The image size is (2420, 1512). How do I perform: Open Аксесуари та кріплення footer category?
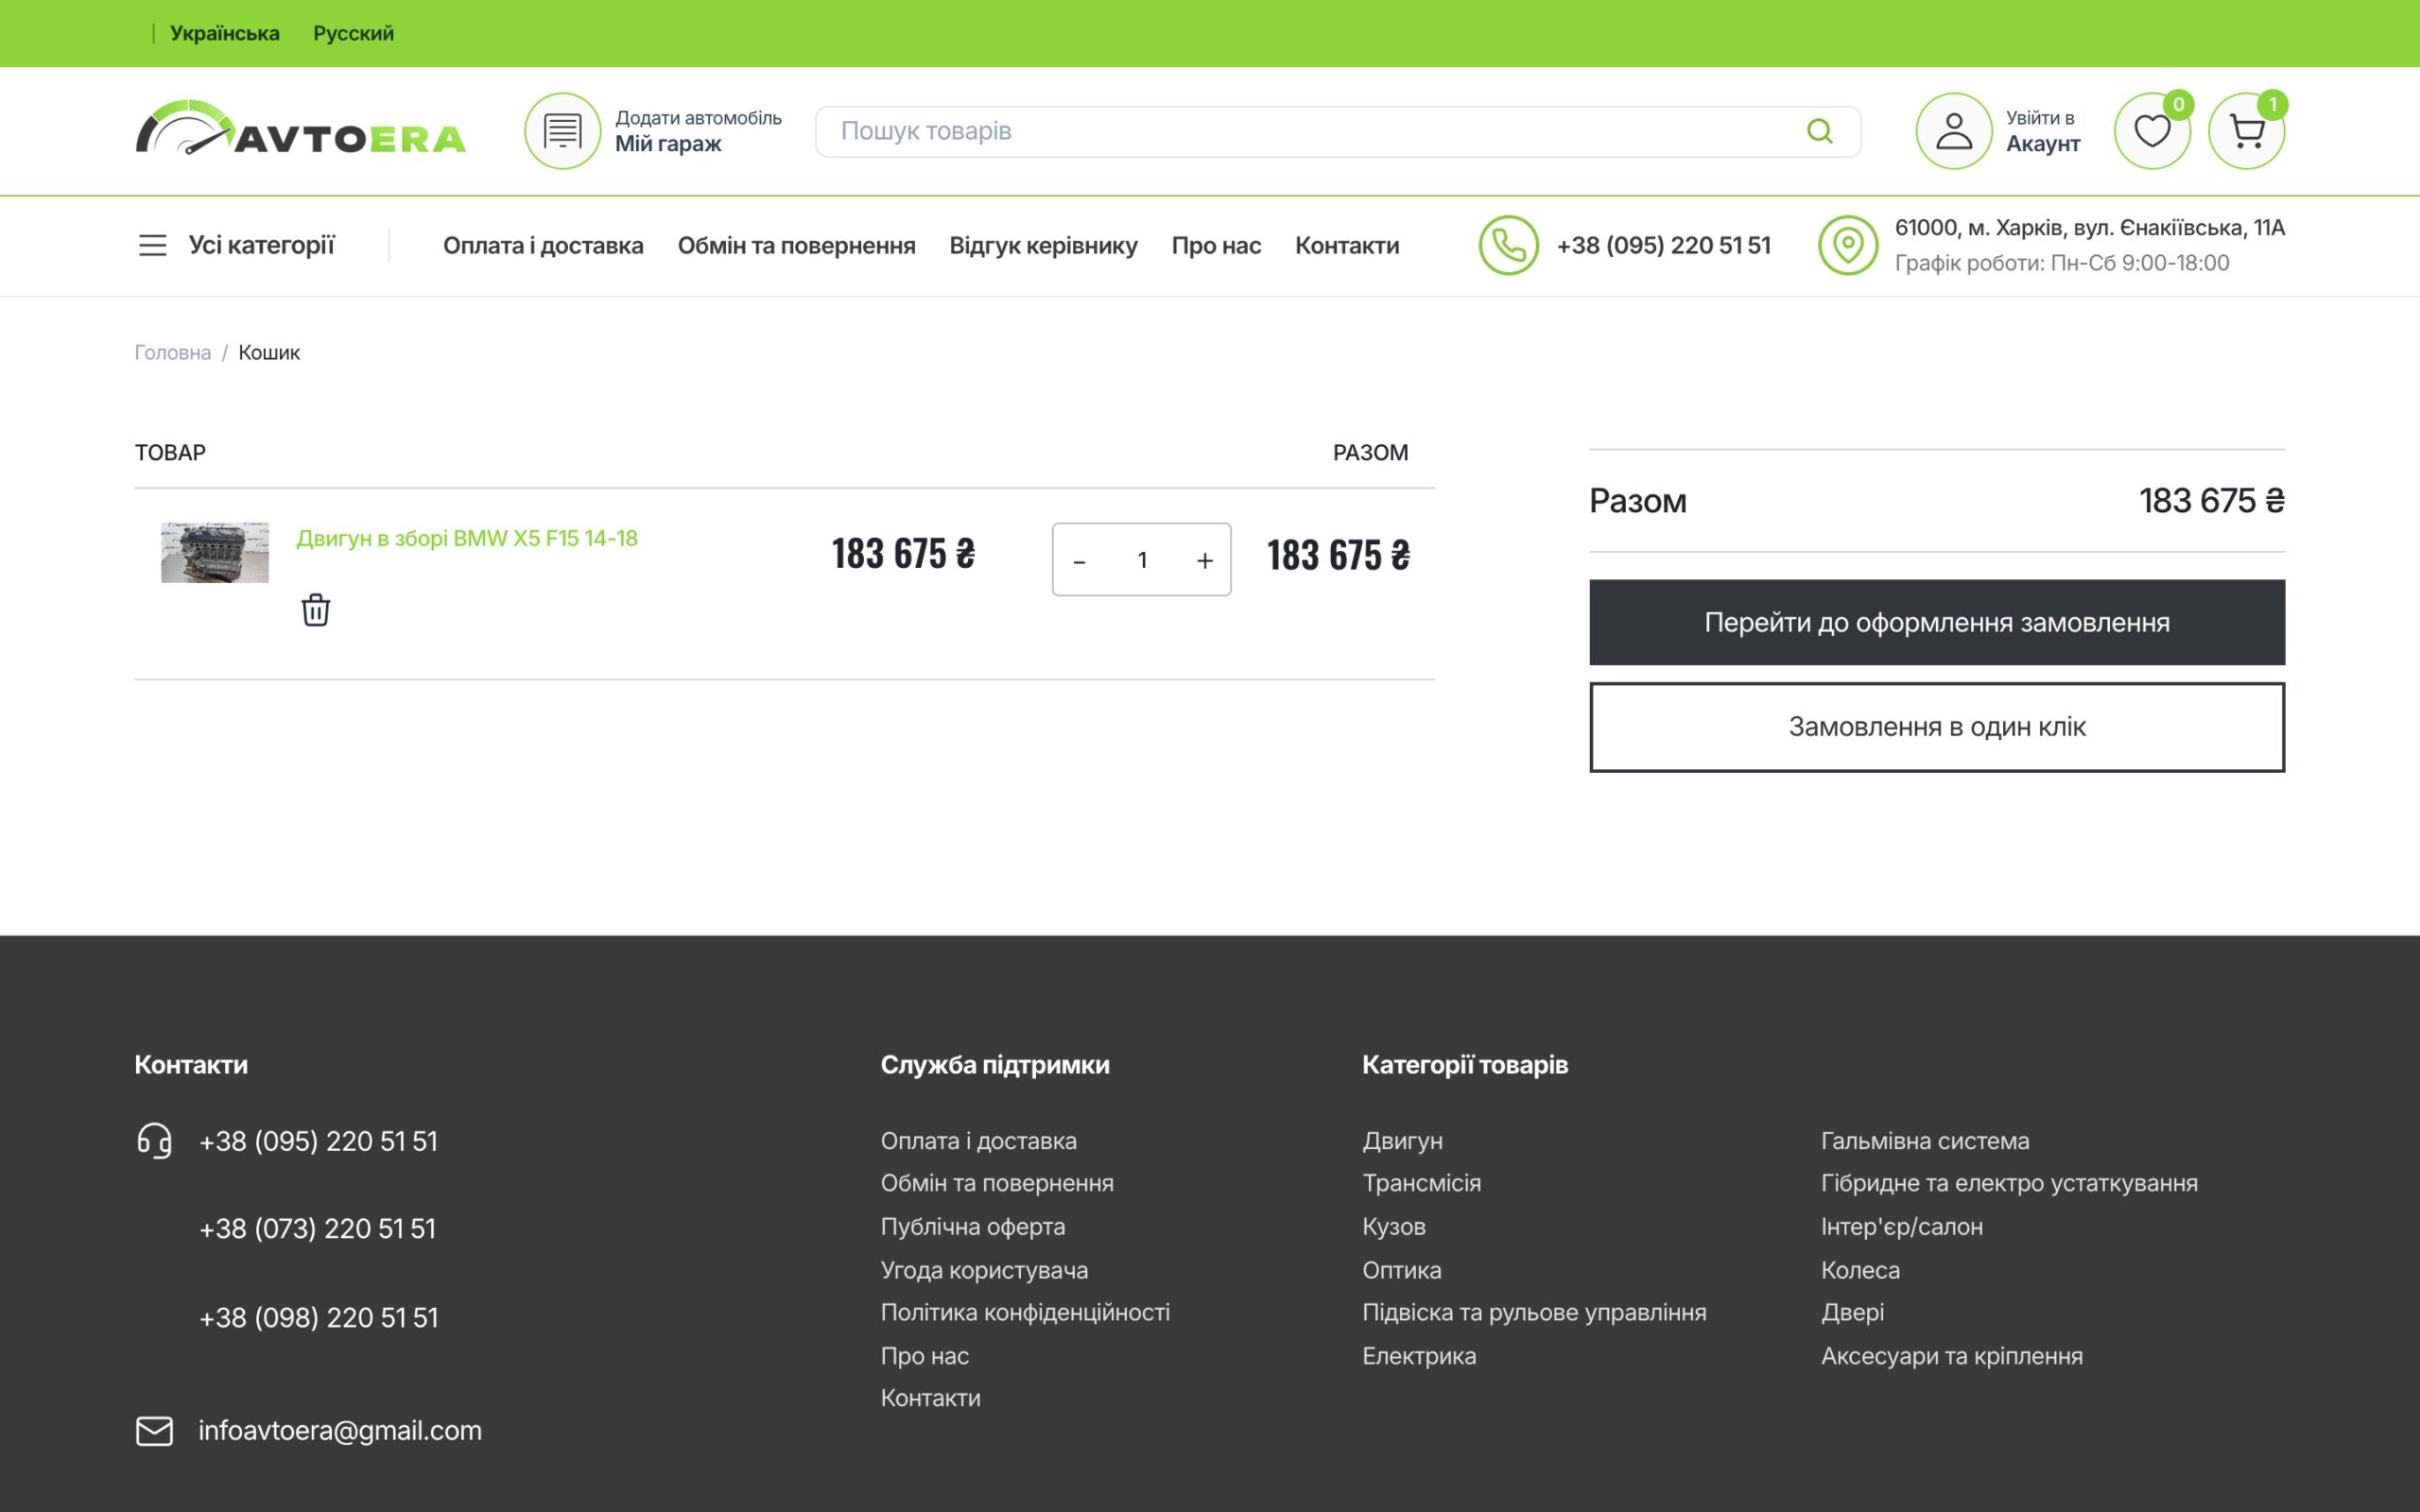pyautogui.click(x=1952, y=1356)
